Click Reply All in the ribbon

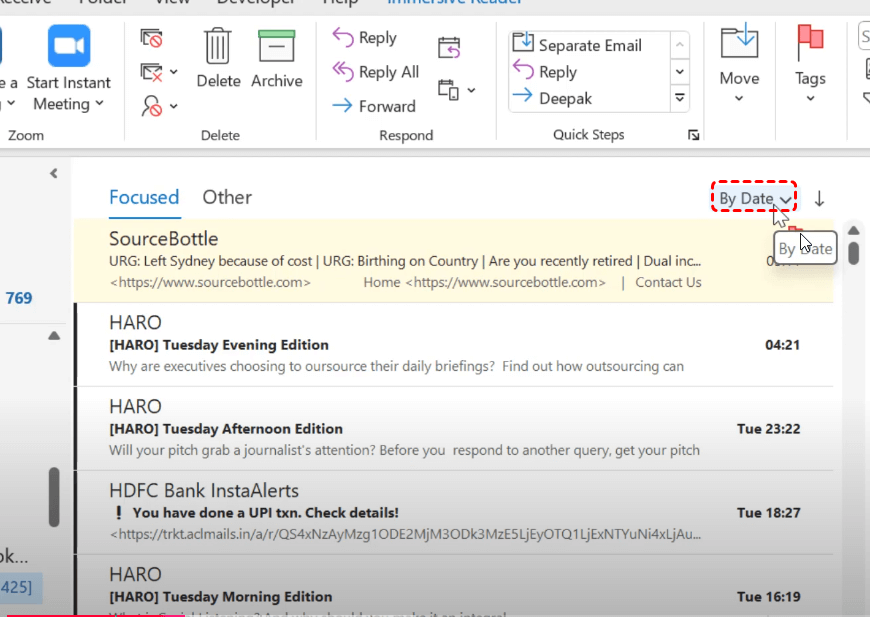click(375, 72)
